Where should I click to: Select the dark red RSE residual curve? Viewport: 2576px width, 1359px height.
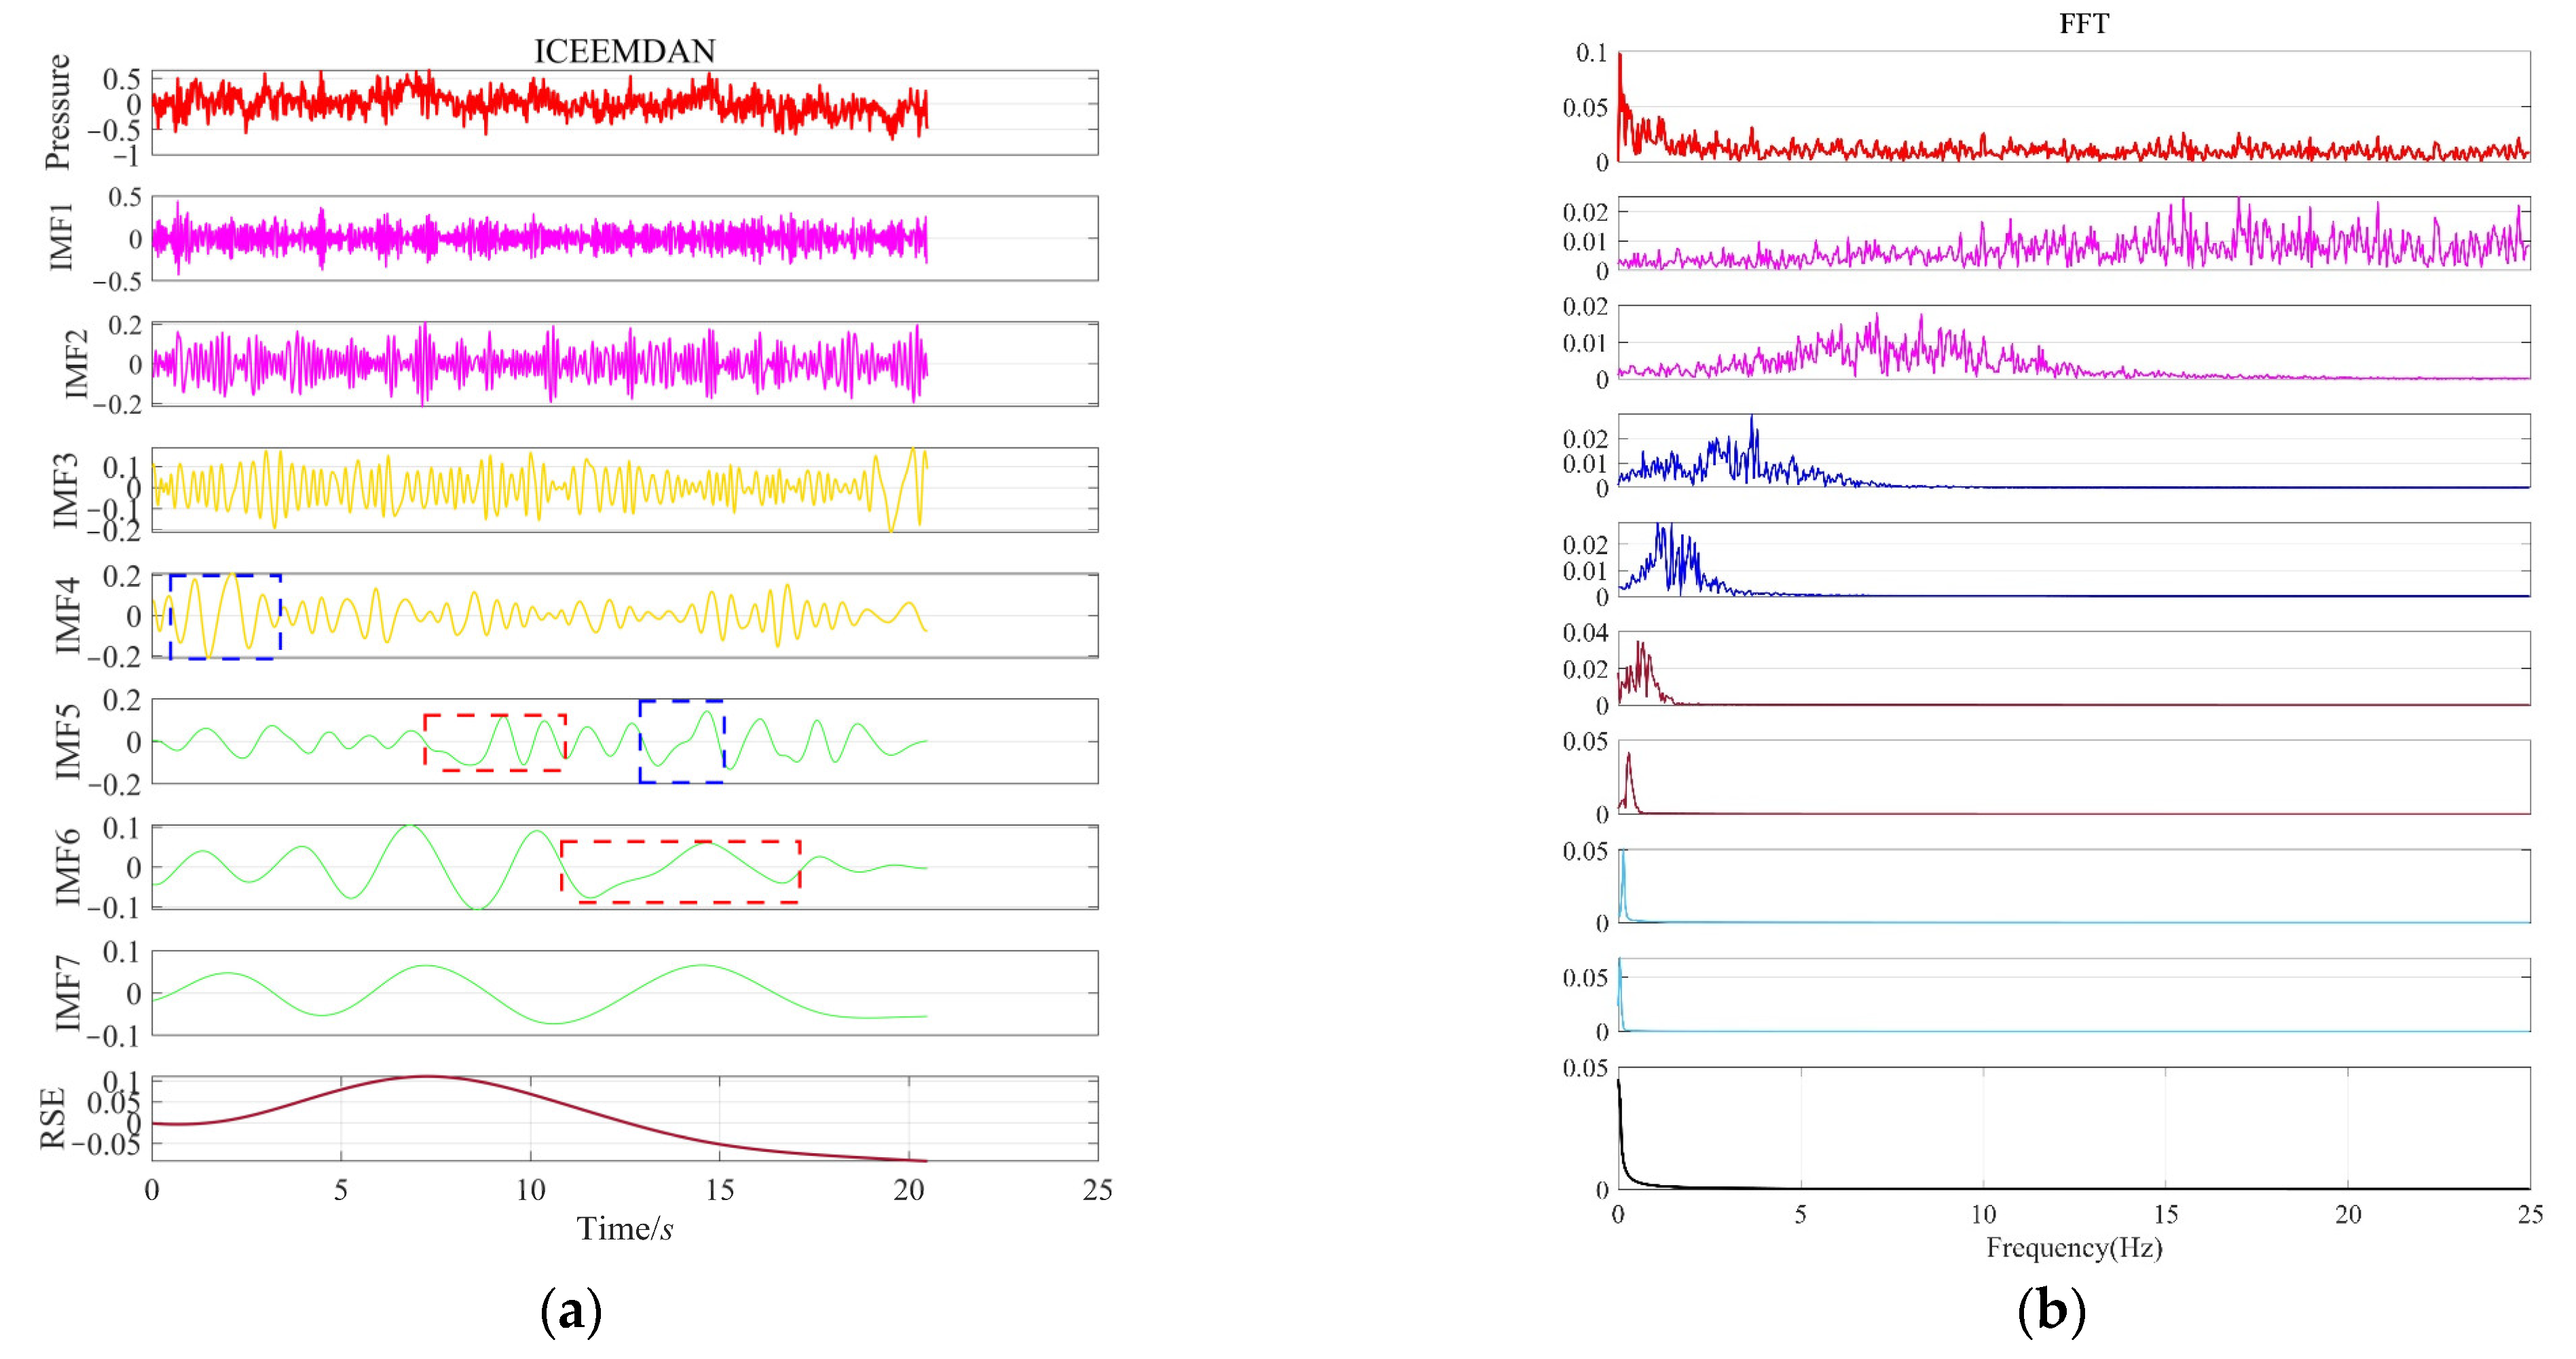[540, 1119]
